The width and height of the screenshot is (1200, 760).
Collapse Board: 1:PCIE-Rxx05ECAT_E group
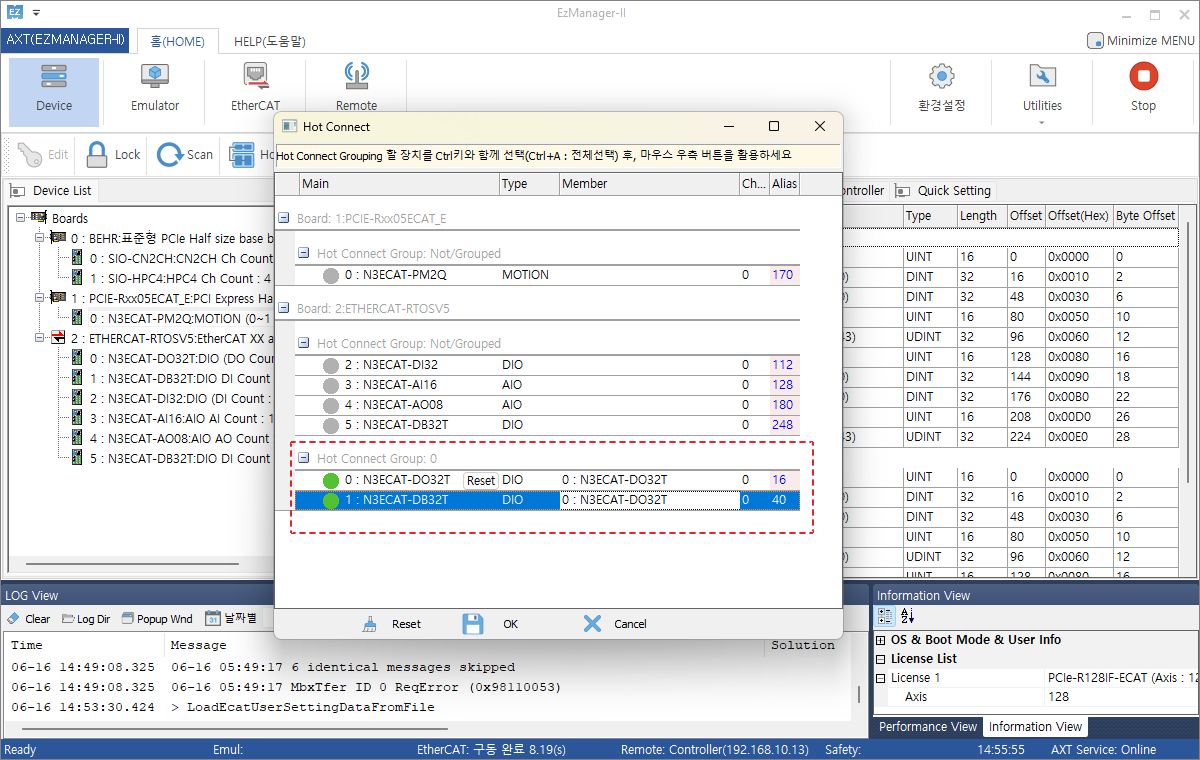point(285,219)
